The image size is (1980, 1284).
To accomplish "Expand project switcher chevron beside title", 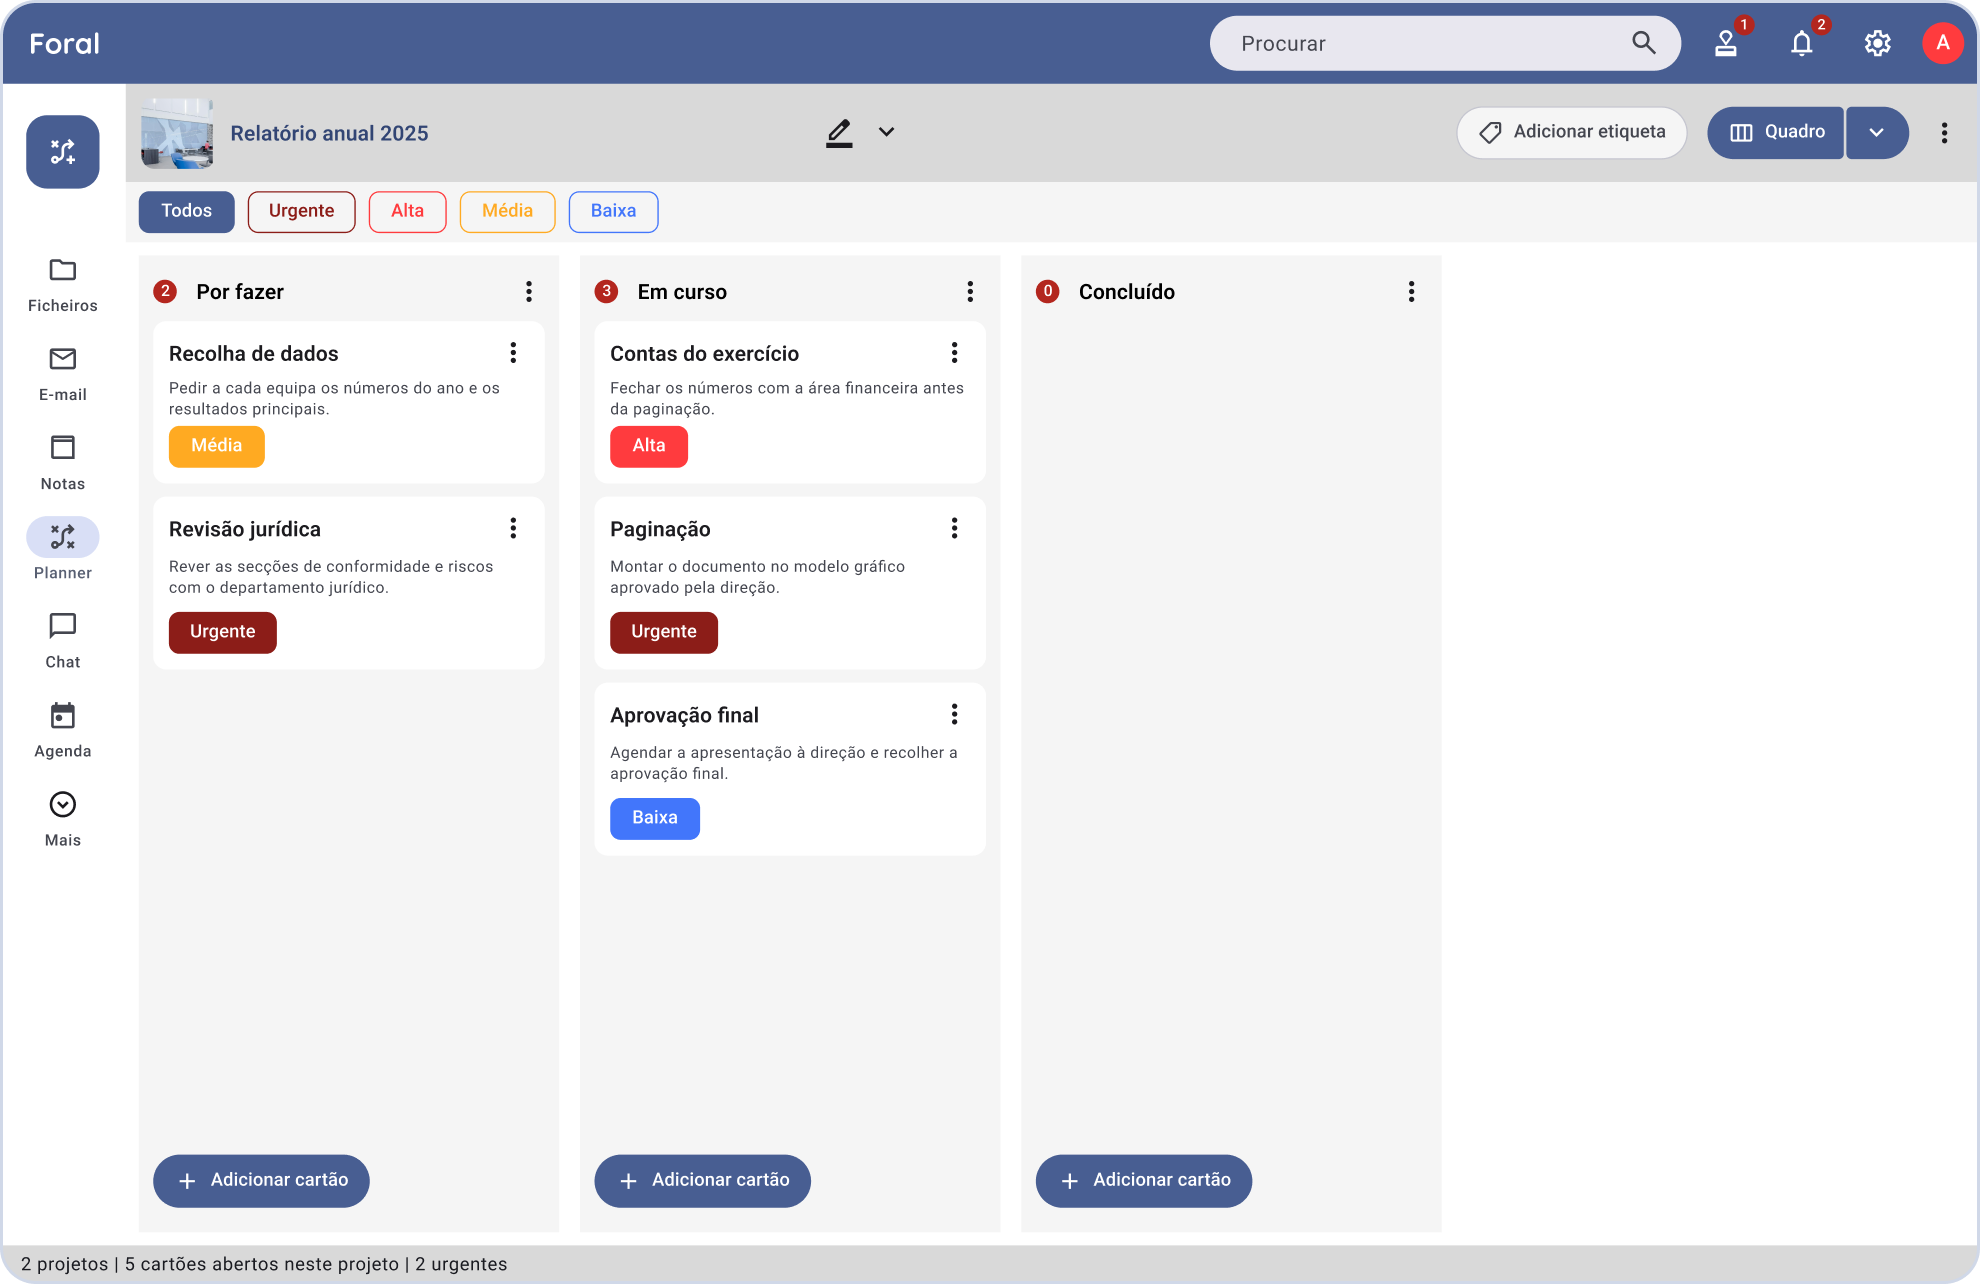I will tap(886, 132).
